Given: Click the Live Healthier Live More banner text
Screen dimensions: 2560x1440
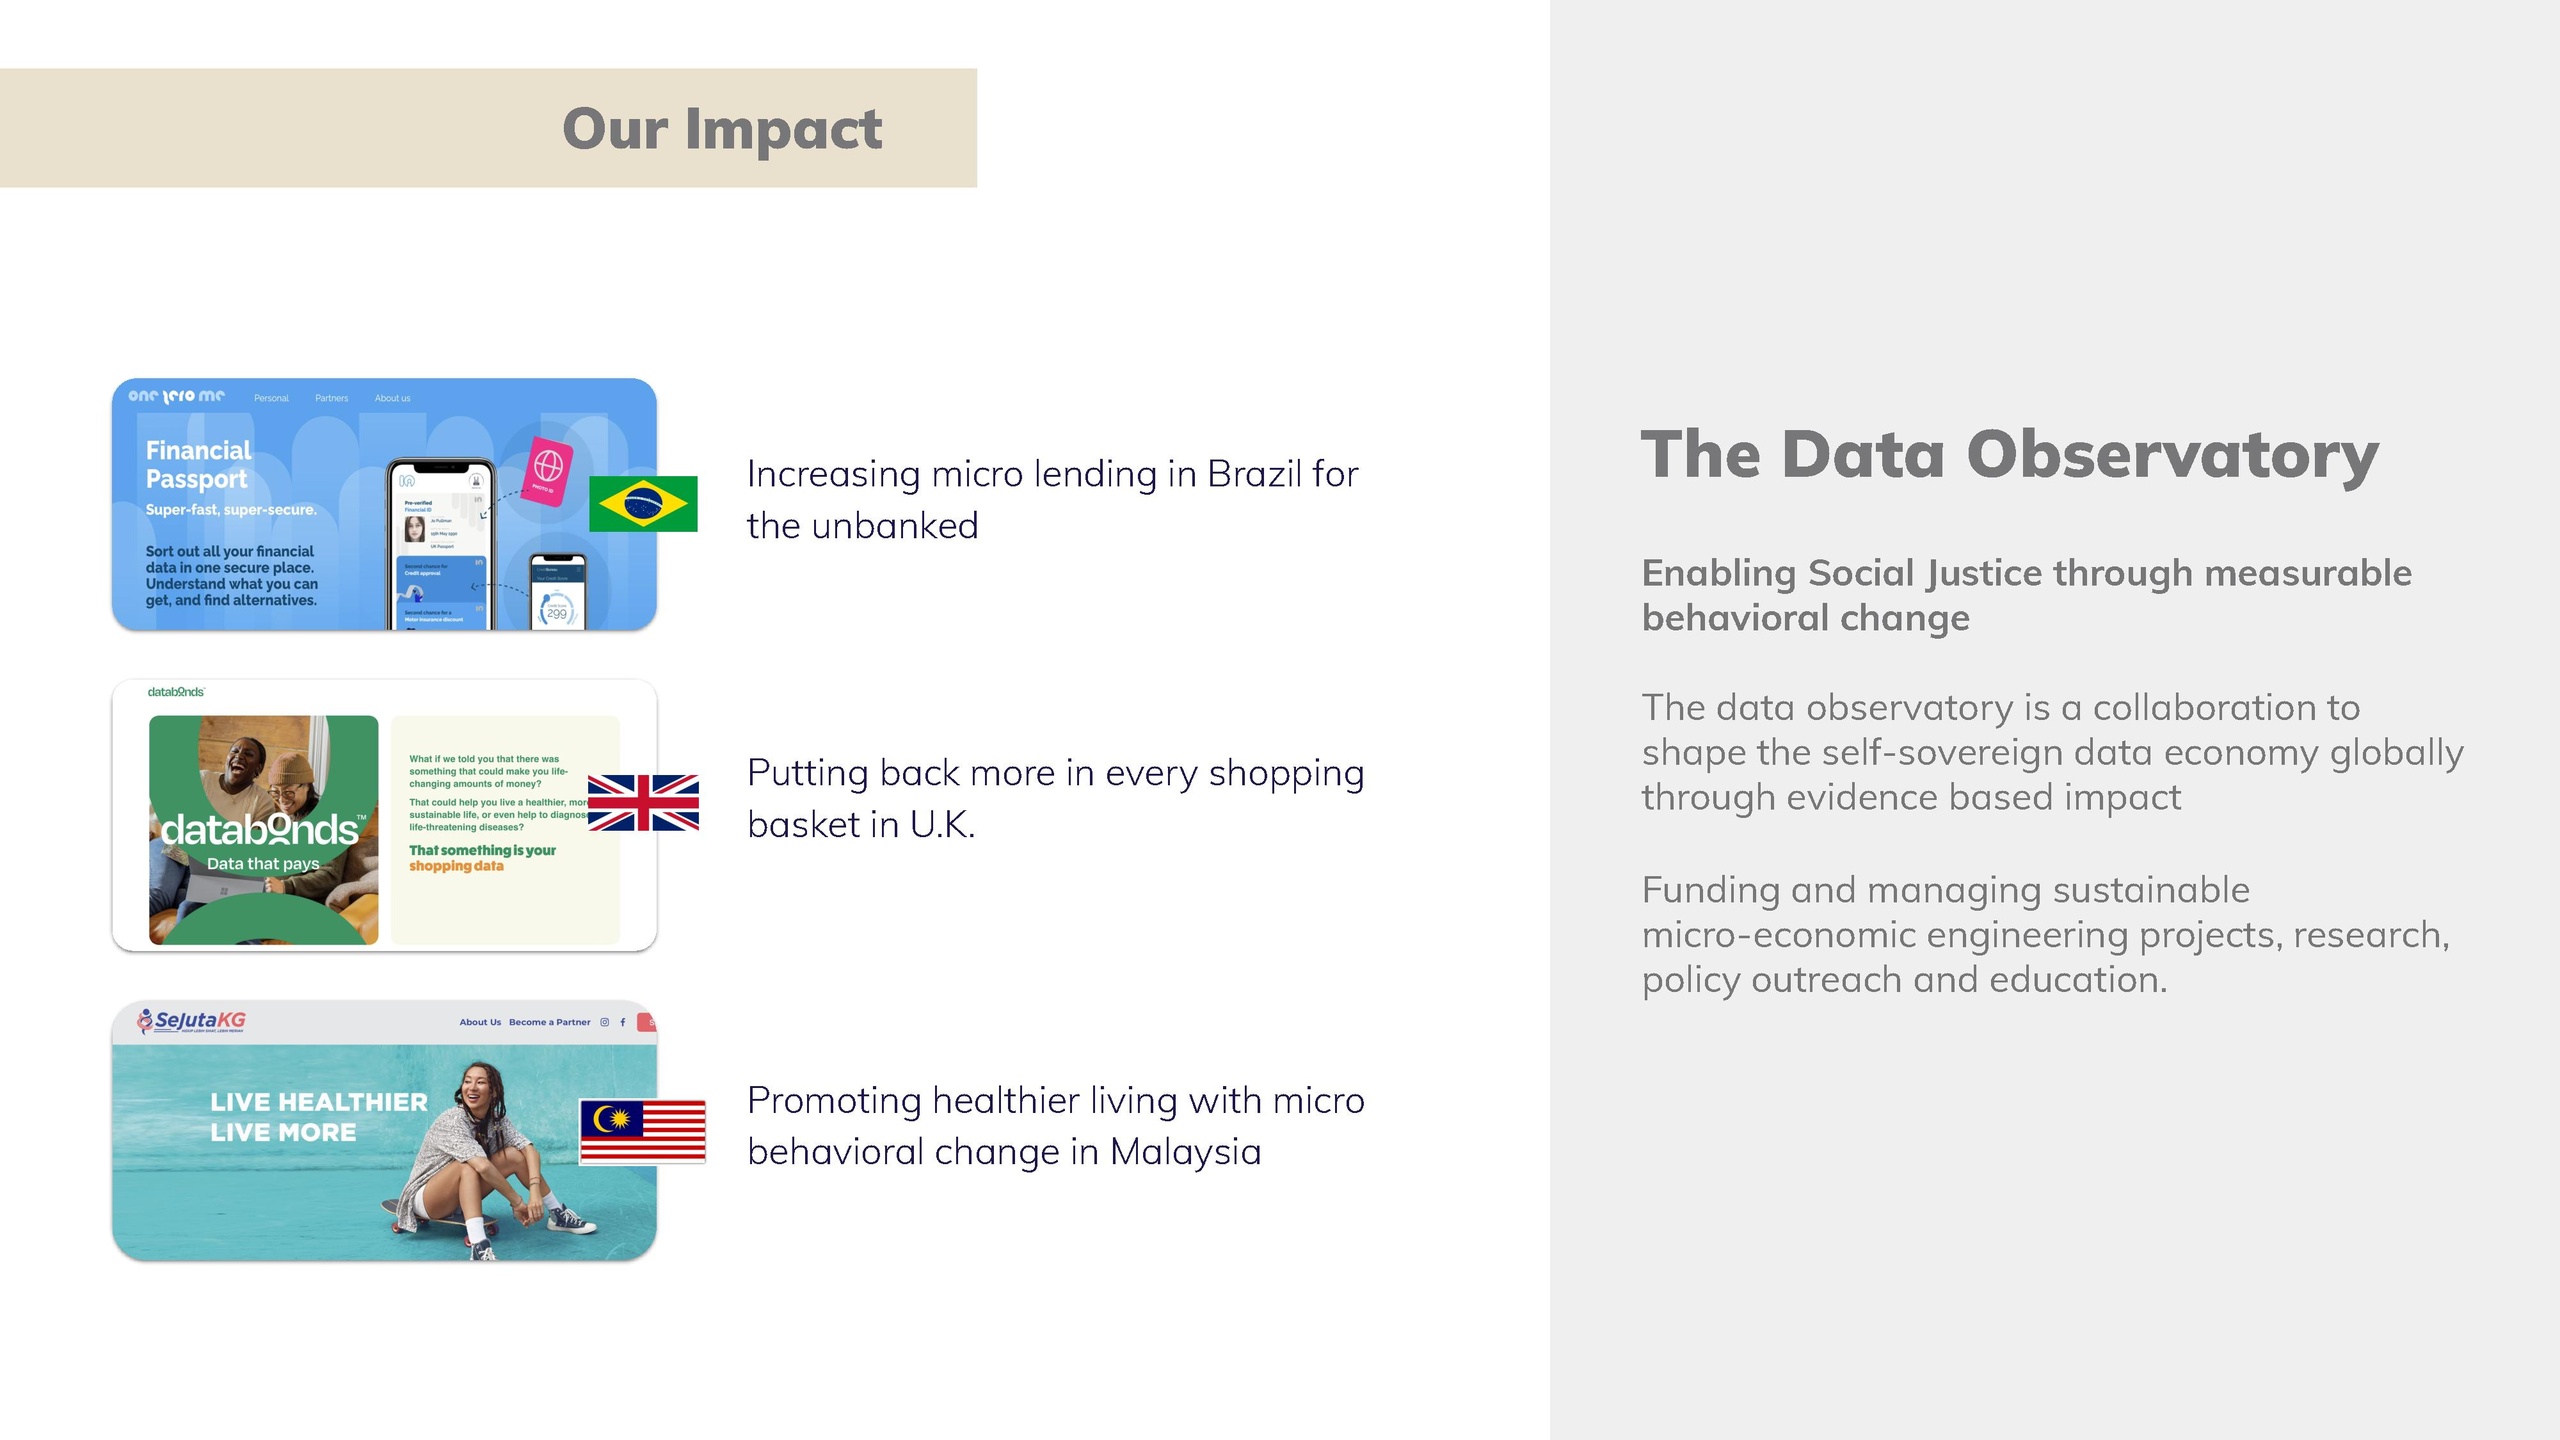Looking at the screenshot, I should pos(319,1117).
